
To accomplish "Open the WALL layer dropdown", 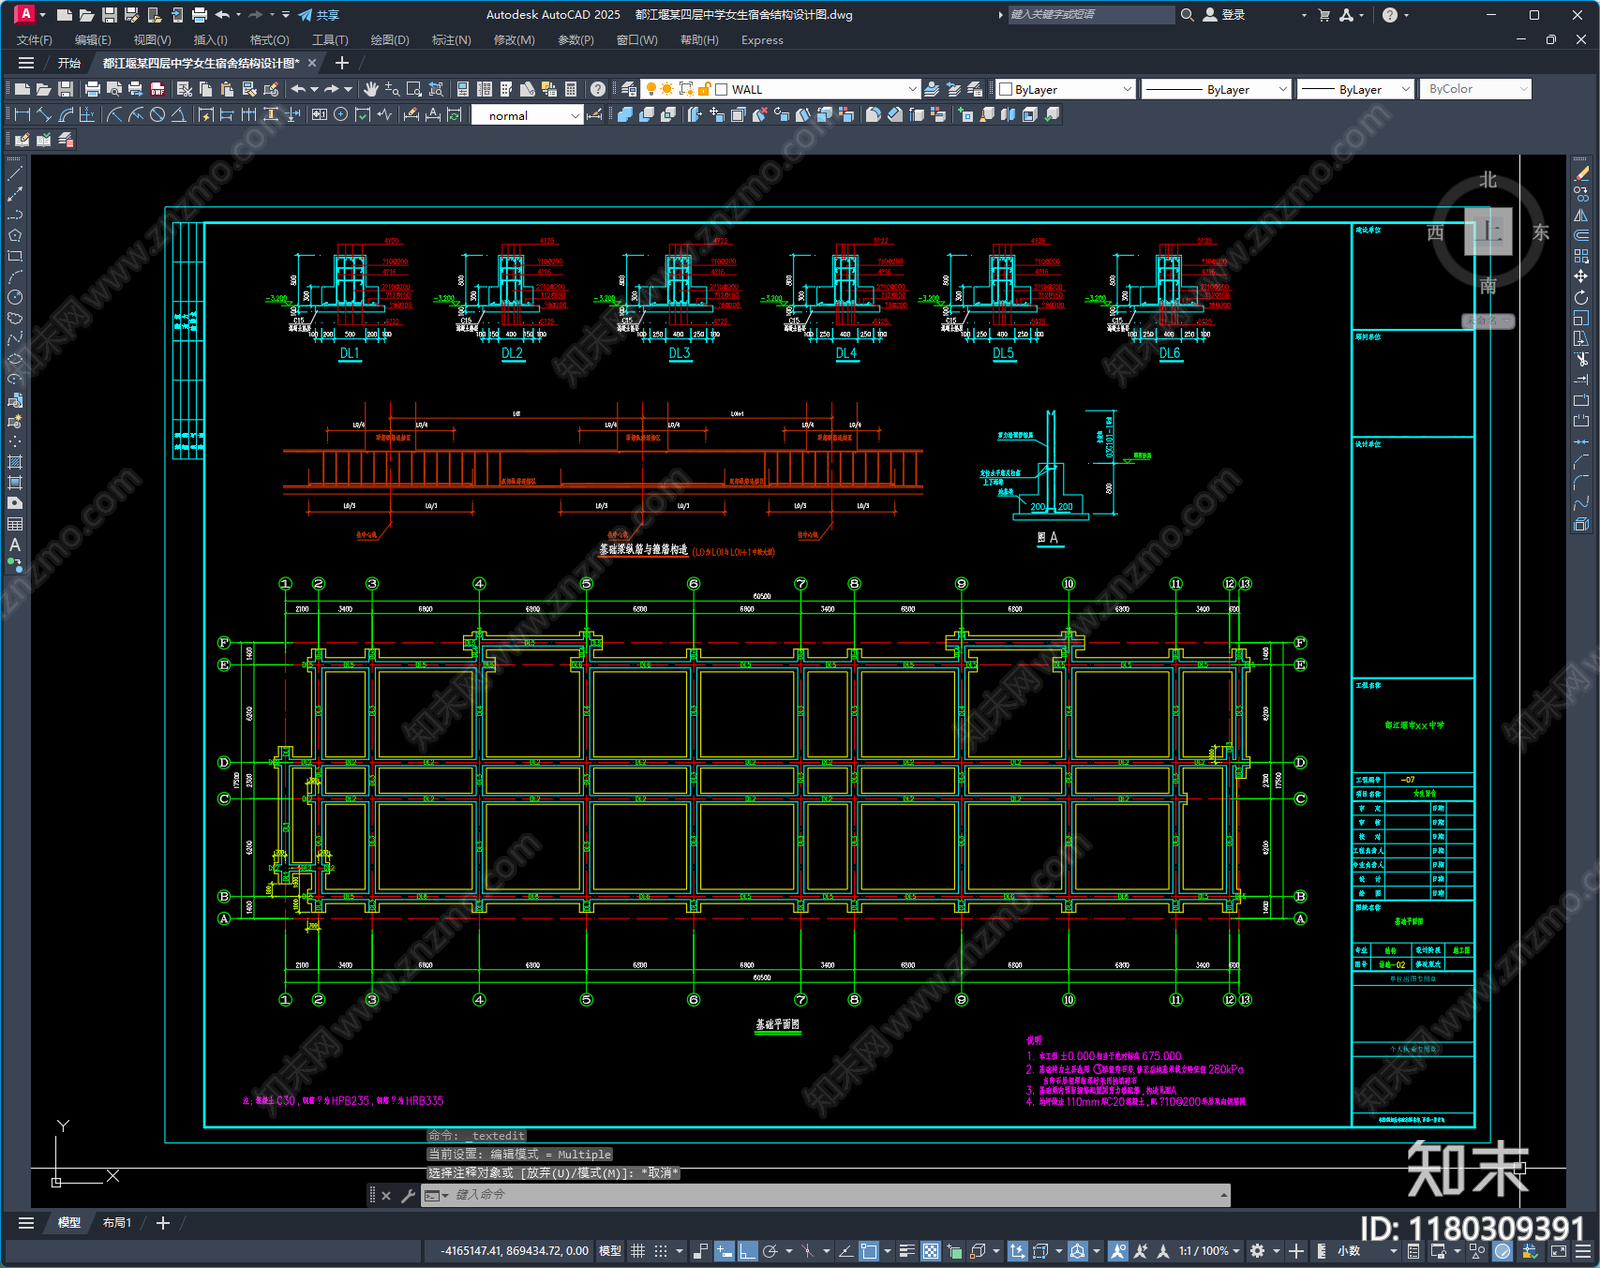I will (x=912, y=89).
